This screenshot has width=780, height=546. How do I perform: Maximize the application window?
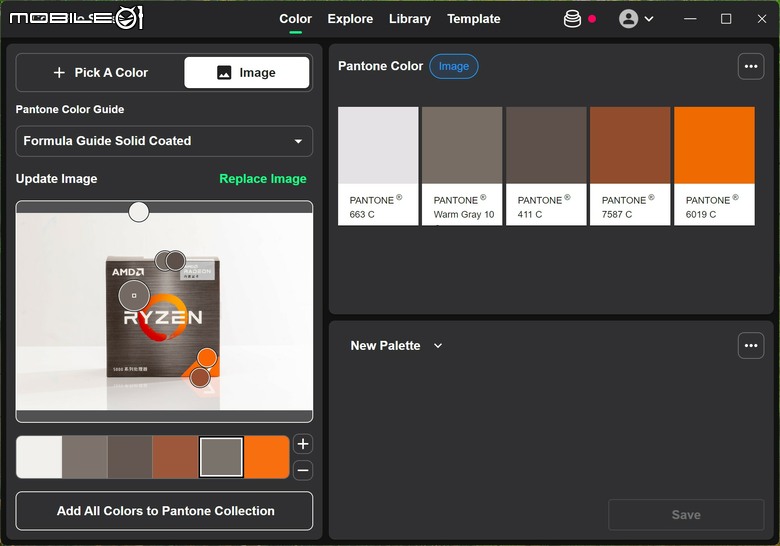pos(726,19)
